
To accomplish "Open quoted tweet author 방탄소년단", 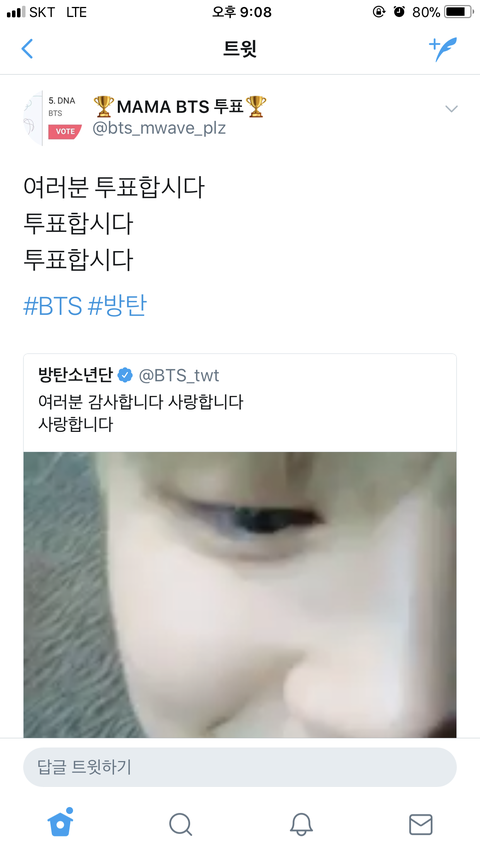I will [75, 375].
